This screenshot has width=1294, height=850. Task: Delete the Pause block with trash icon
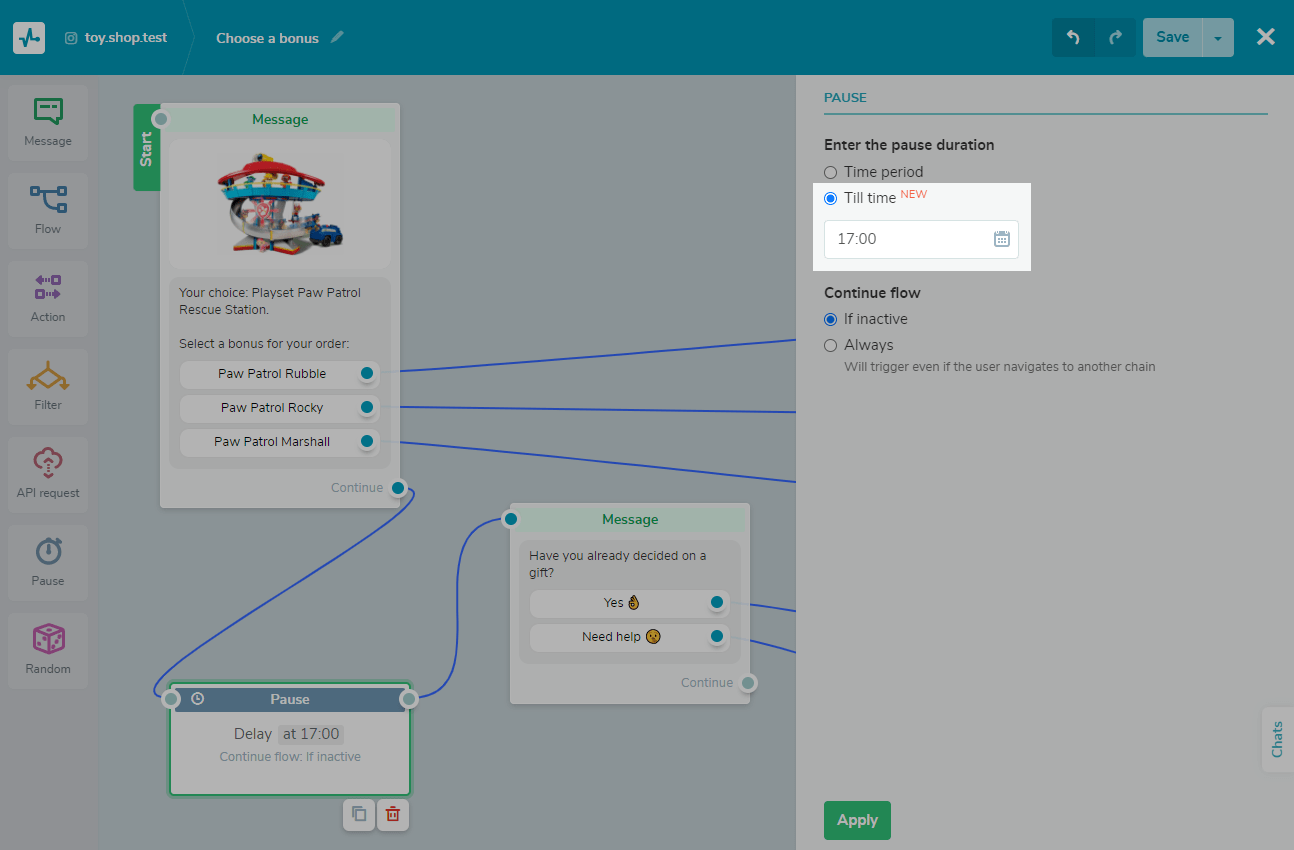pyautogui.click(x=393, y=814)
